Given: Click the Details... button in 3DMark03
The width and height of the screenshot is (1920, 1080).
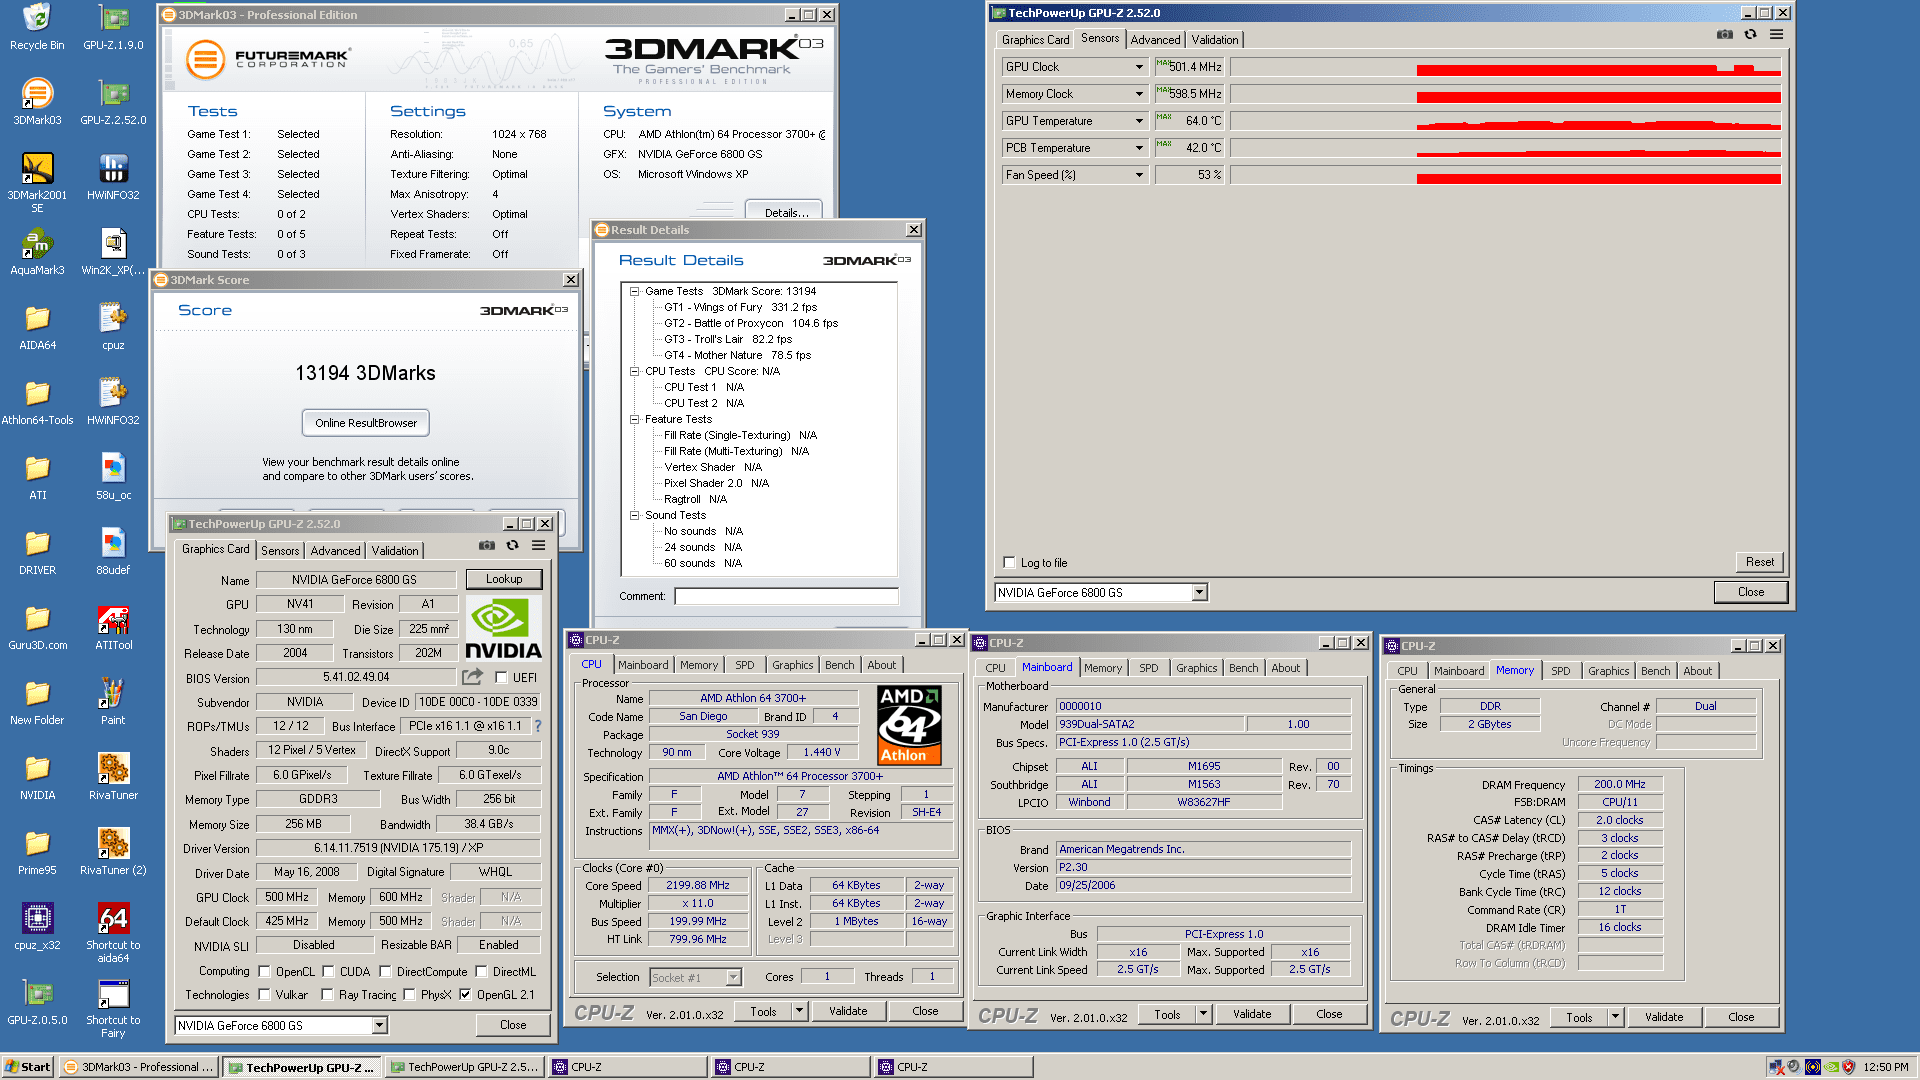Looking at the screenshot, I should (x=785, y=212).
